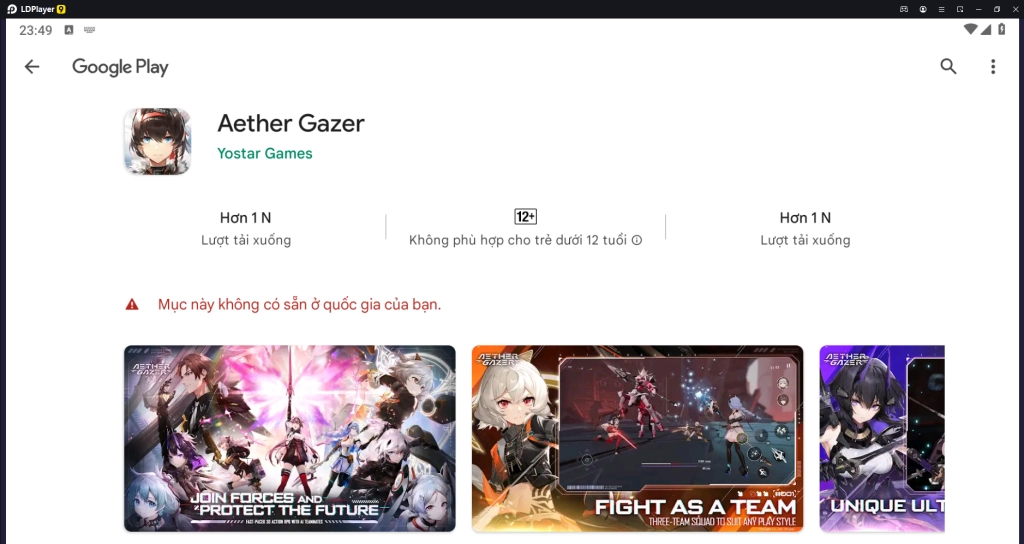Screen dimensions: 1024x544
Task: Open LDPlayer gamepad settings icon
Action: click(x=904, y=9)
